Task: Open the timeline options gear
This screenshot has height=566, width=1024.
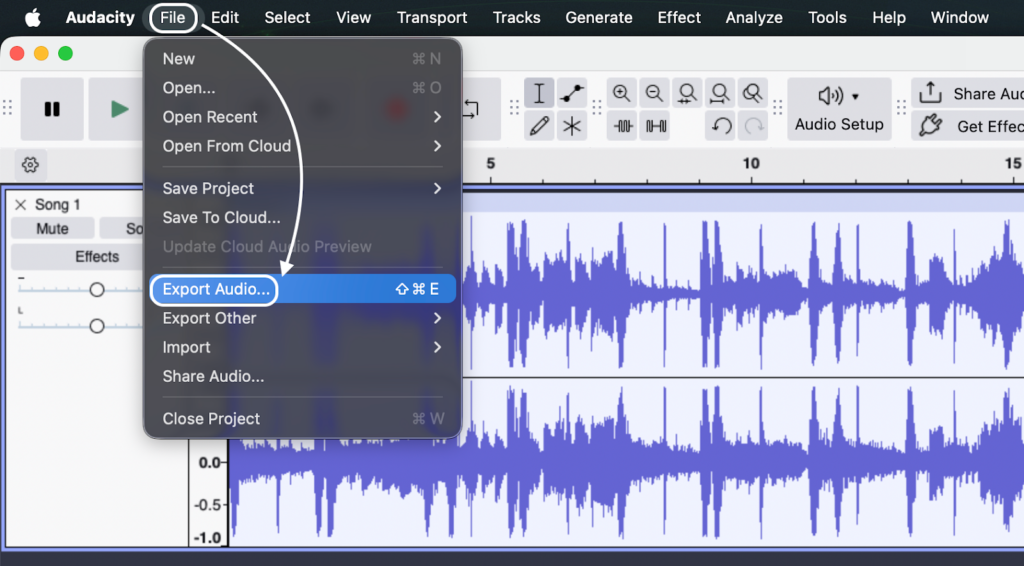Action: pos(30,164)
